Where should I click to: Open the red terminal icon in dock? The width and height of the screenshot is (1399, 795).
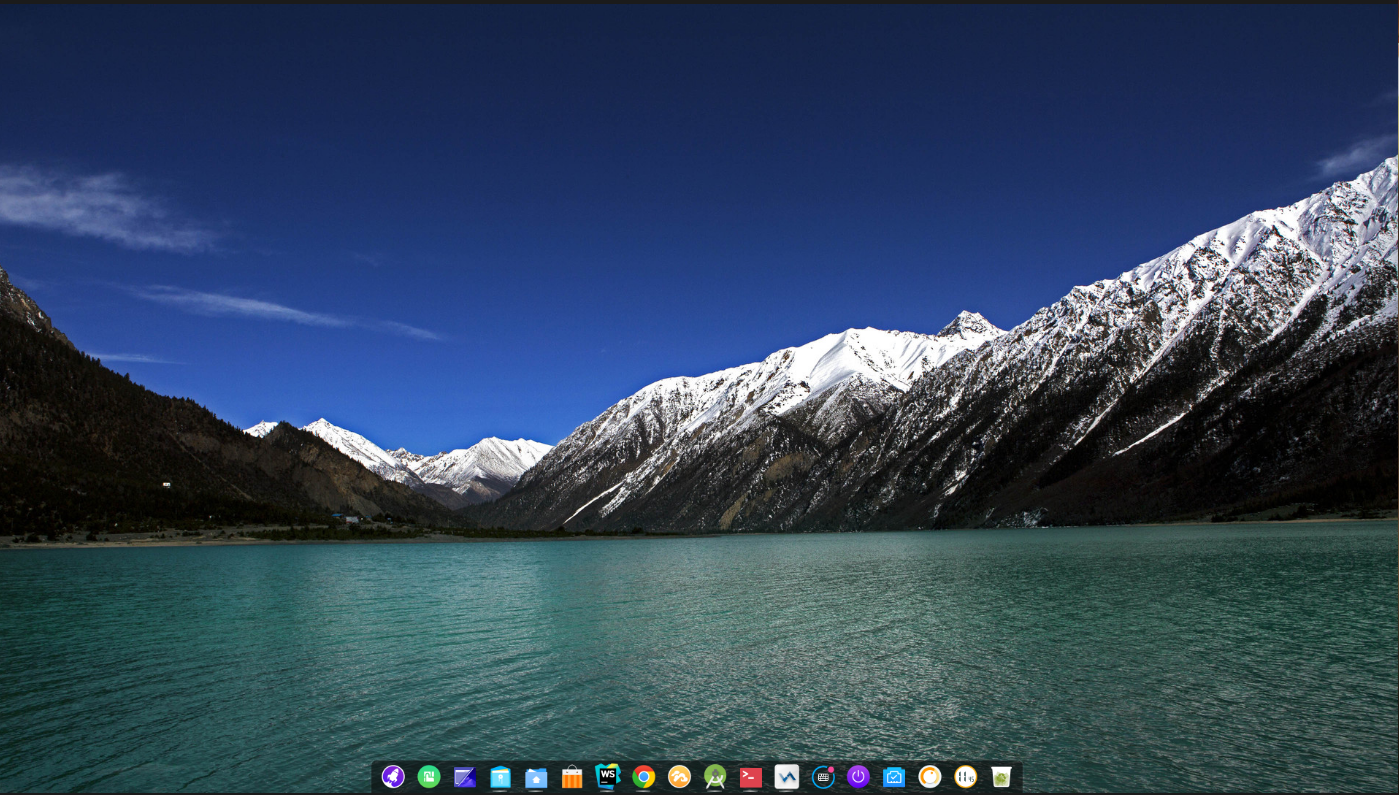coord(751,777)
